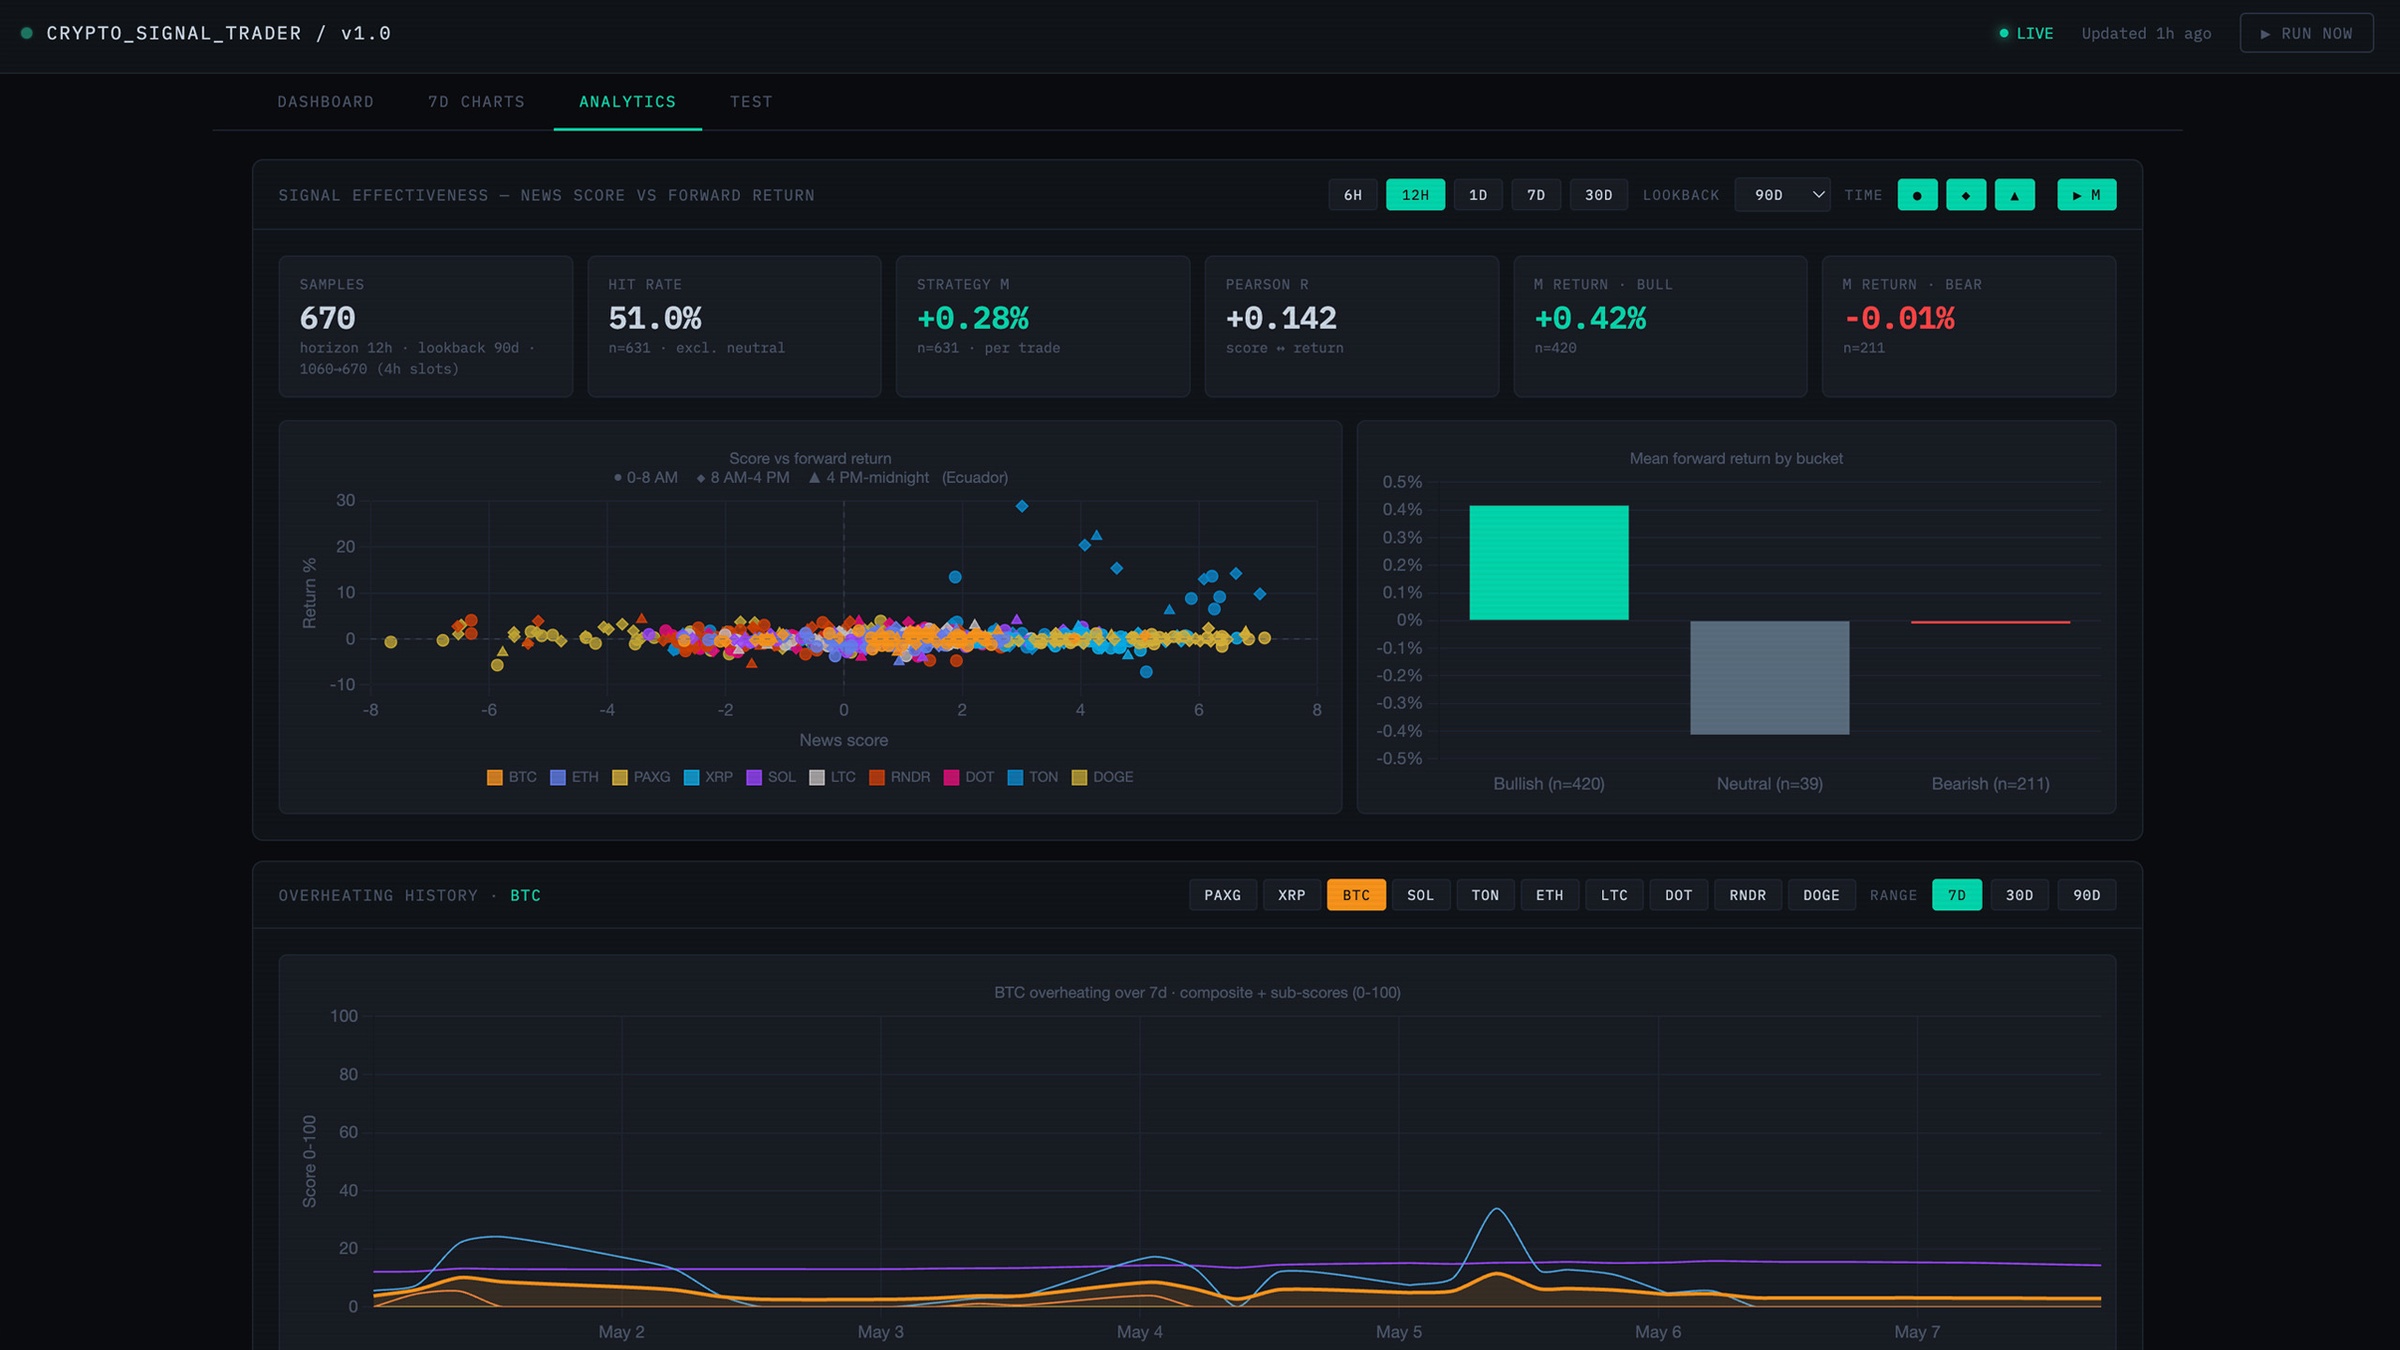Image resolution: width=2400 pixels, height=1350 pixels.
Task: Switch to the Dashboard tab
Action: [325, 102]
